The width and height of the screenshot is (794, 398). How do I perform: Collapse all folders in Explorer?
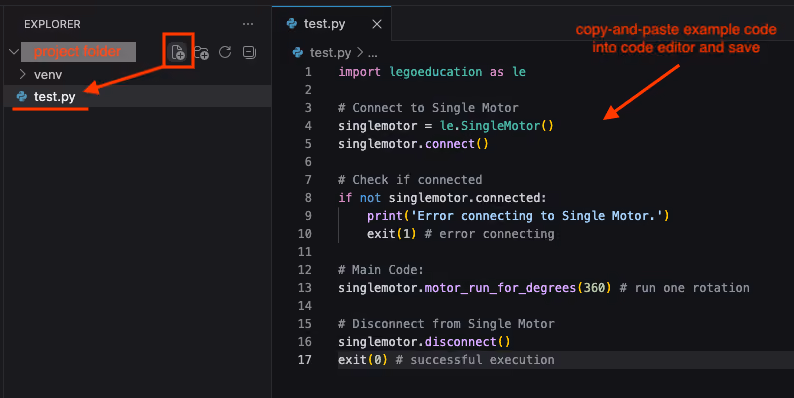coord(249,52)
